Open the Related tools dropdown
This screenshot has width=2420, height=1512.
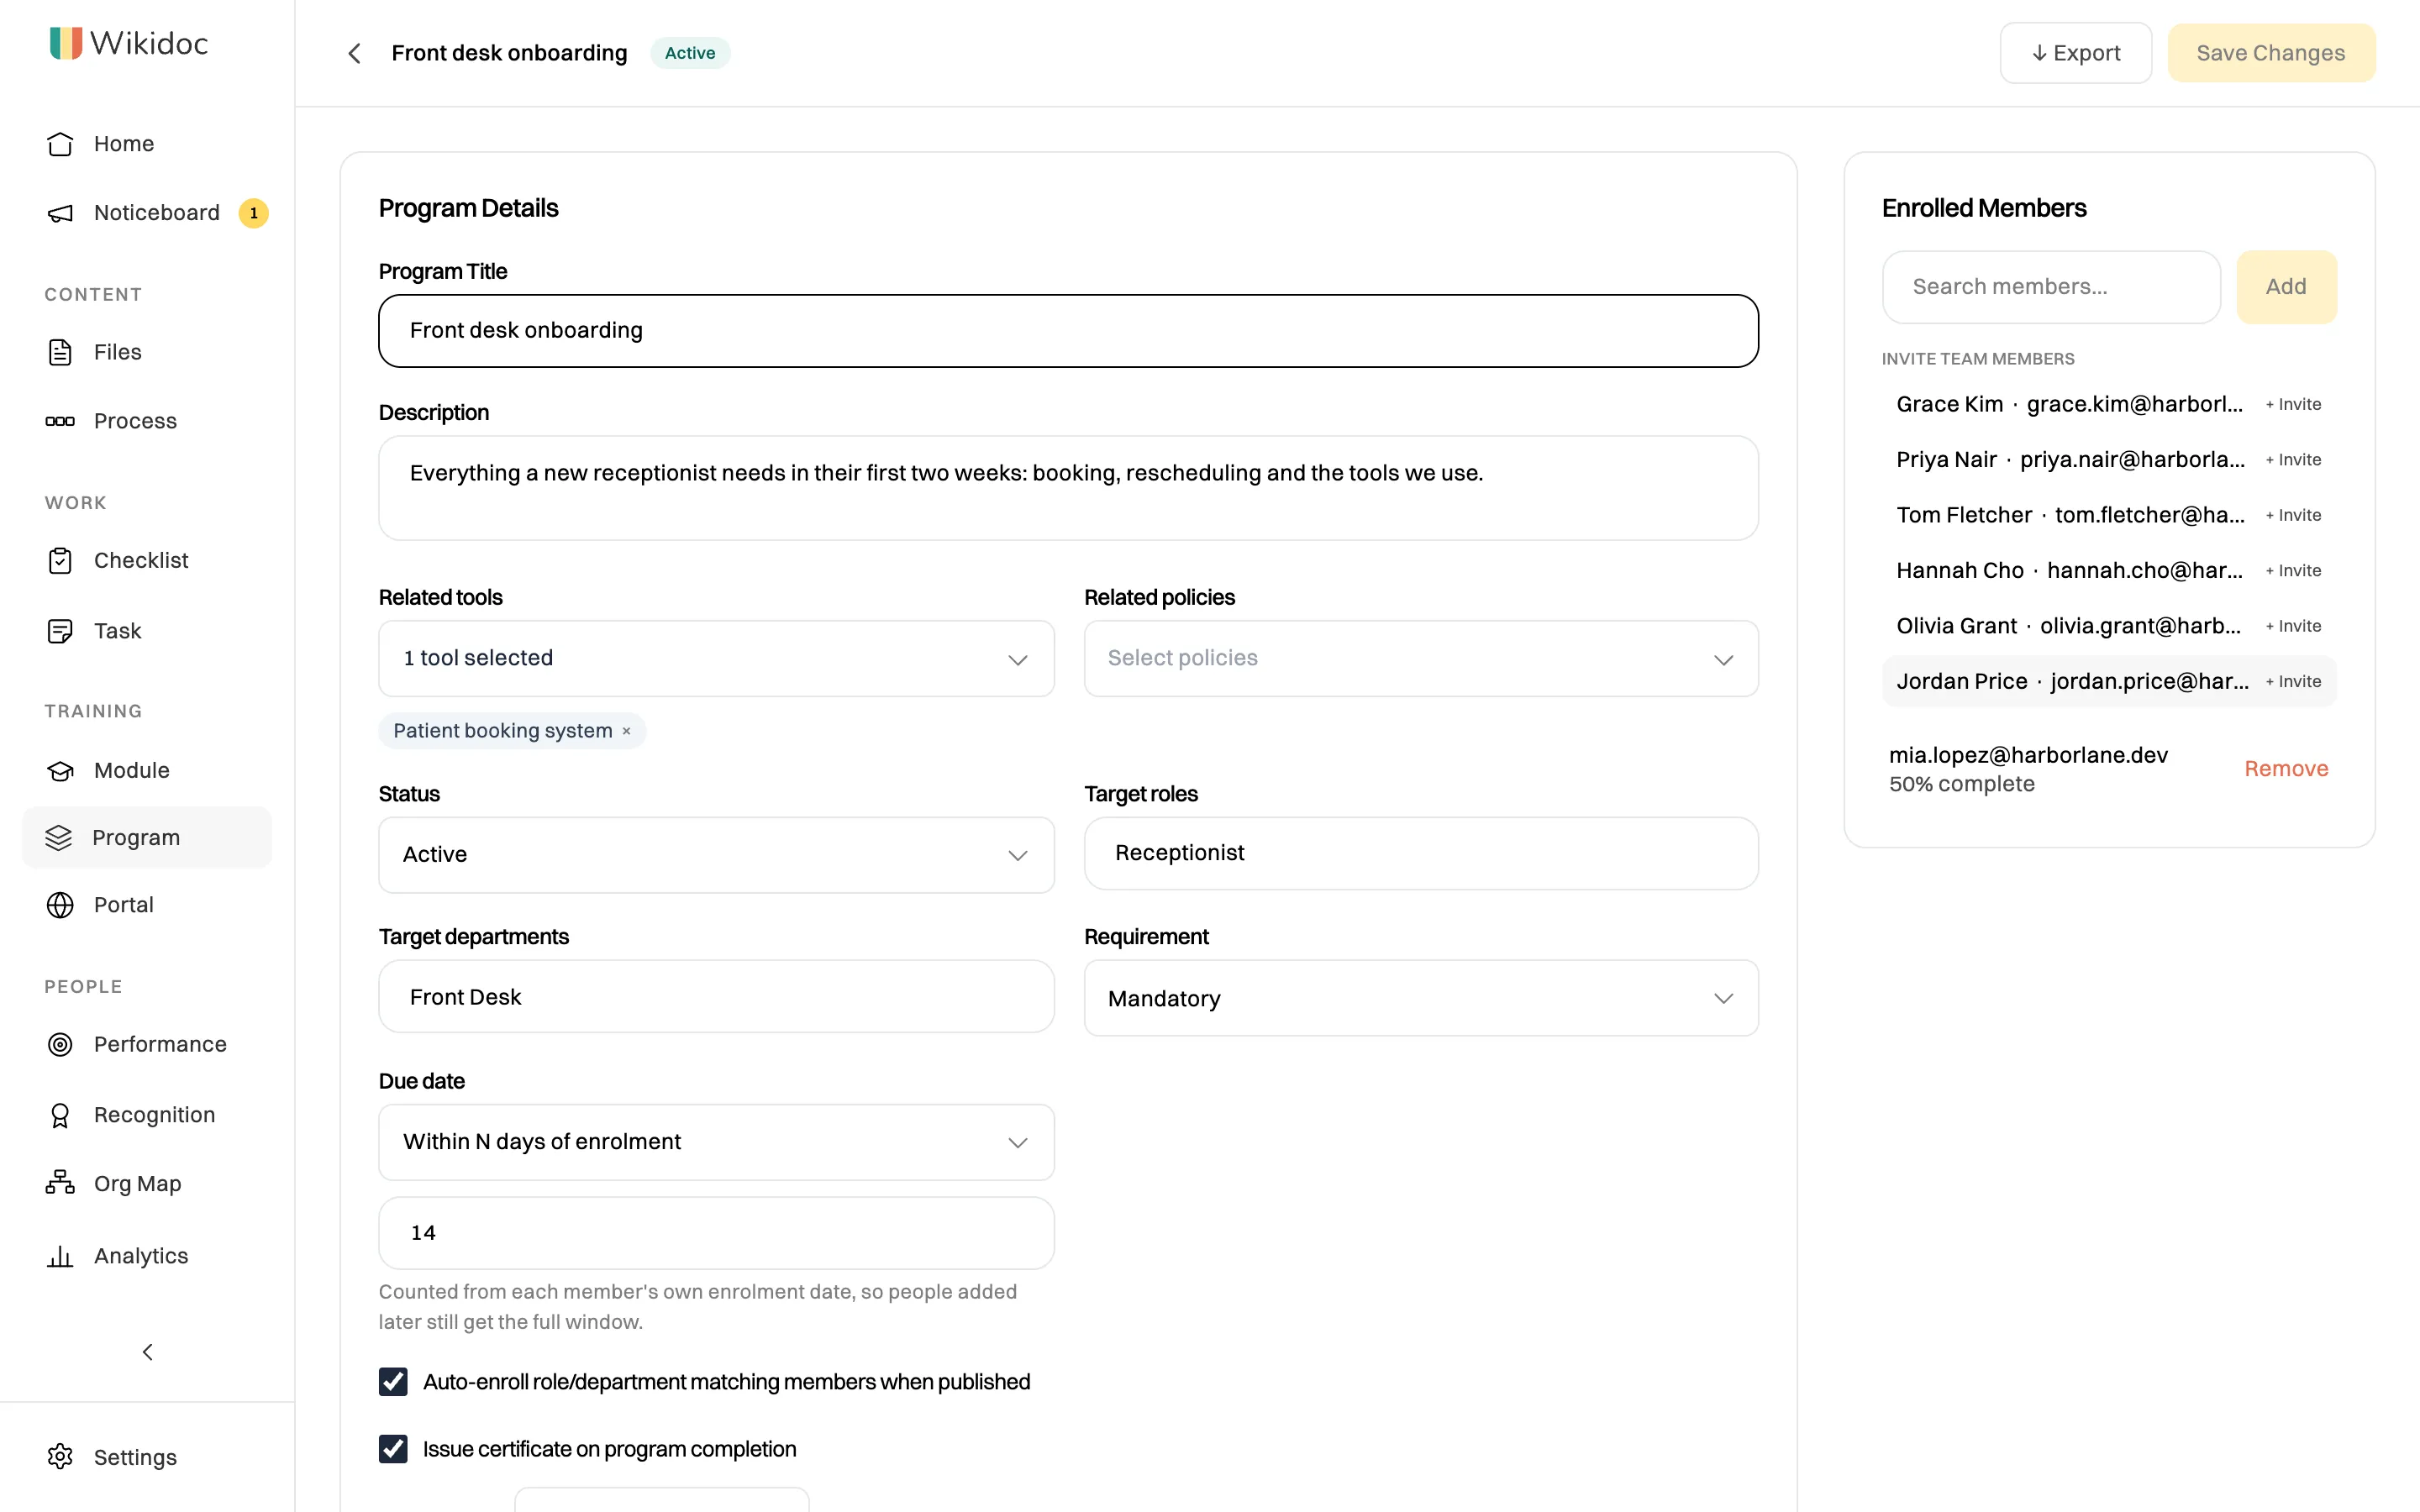pyautogui.click(x=716, y=658)
